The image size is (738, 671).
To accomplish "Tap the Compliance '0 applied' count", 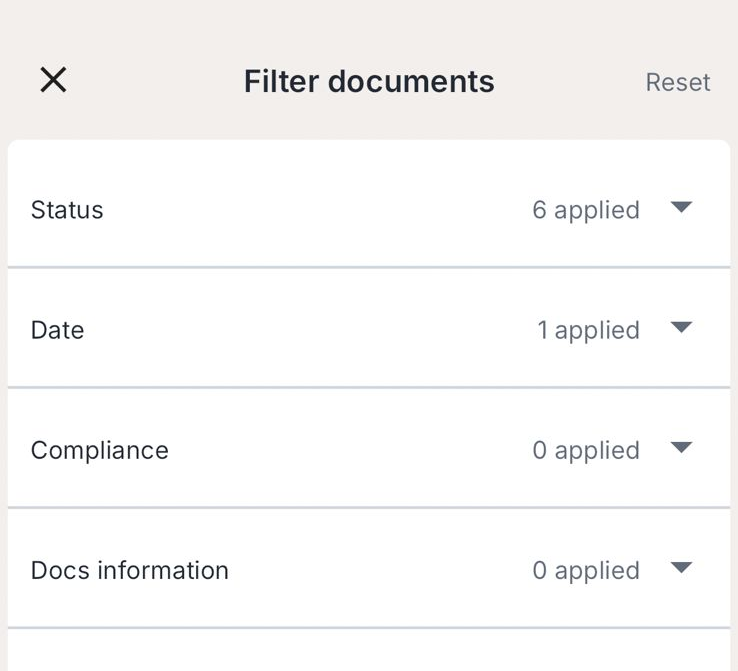I will pos(585,450).
